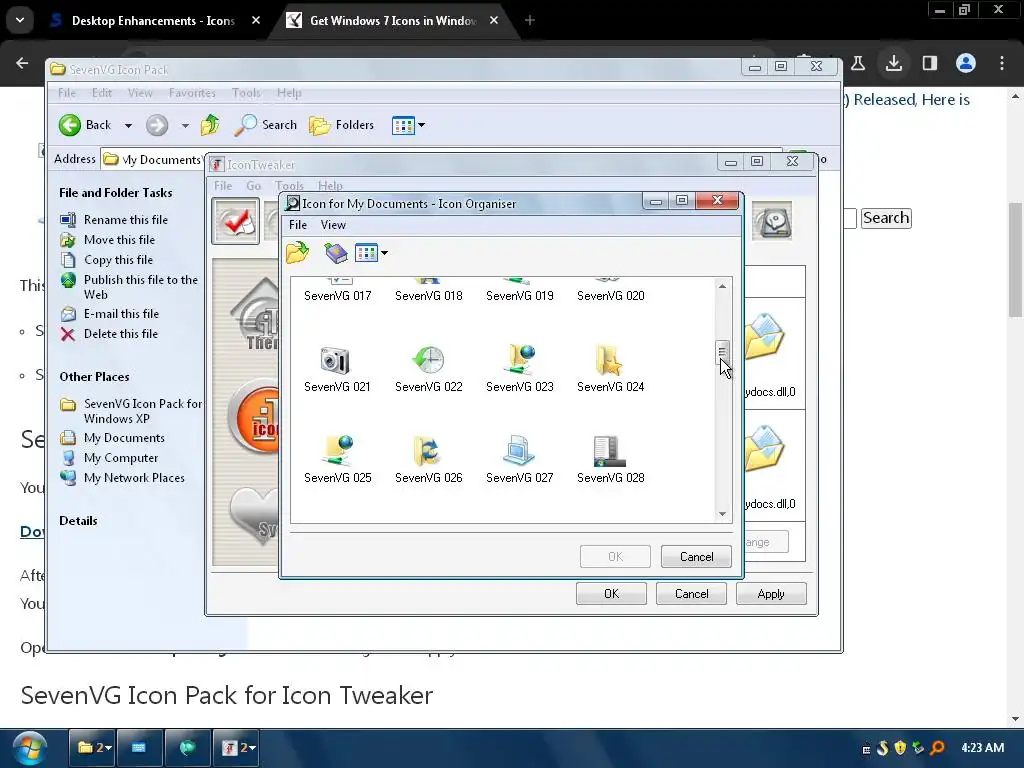
Task: Click E-mail this file task
Action: click(x=121, y=313)
